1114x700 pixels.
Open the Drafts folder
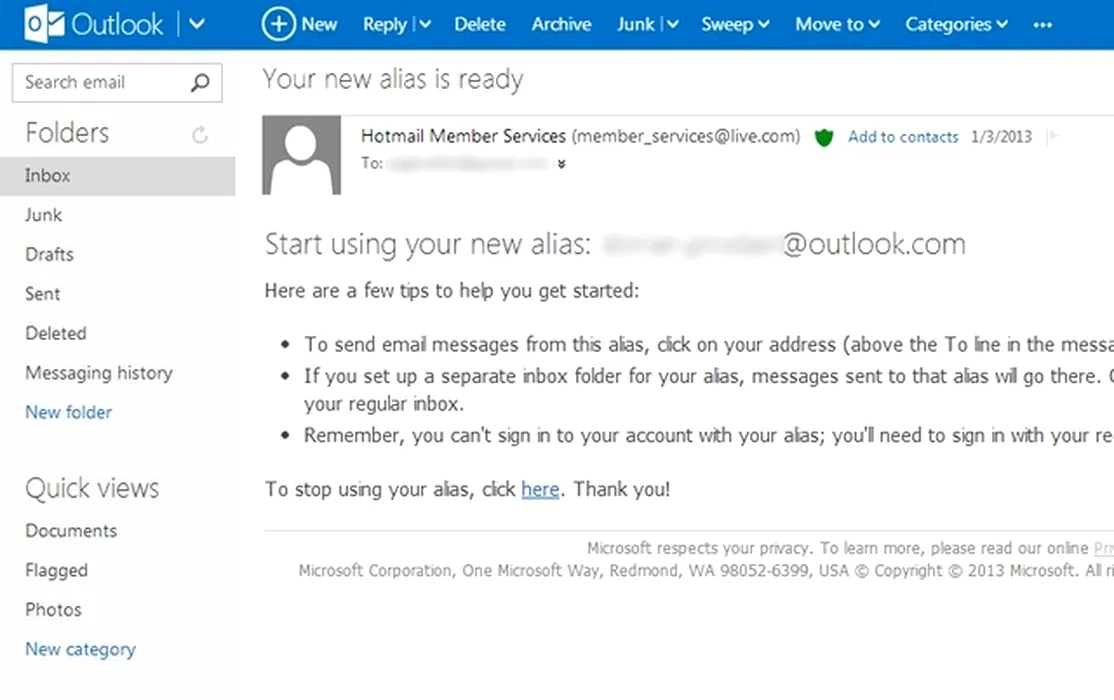coord(49,254)
